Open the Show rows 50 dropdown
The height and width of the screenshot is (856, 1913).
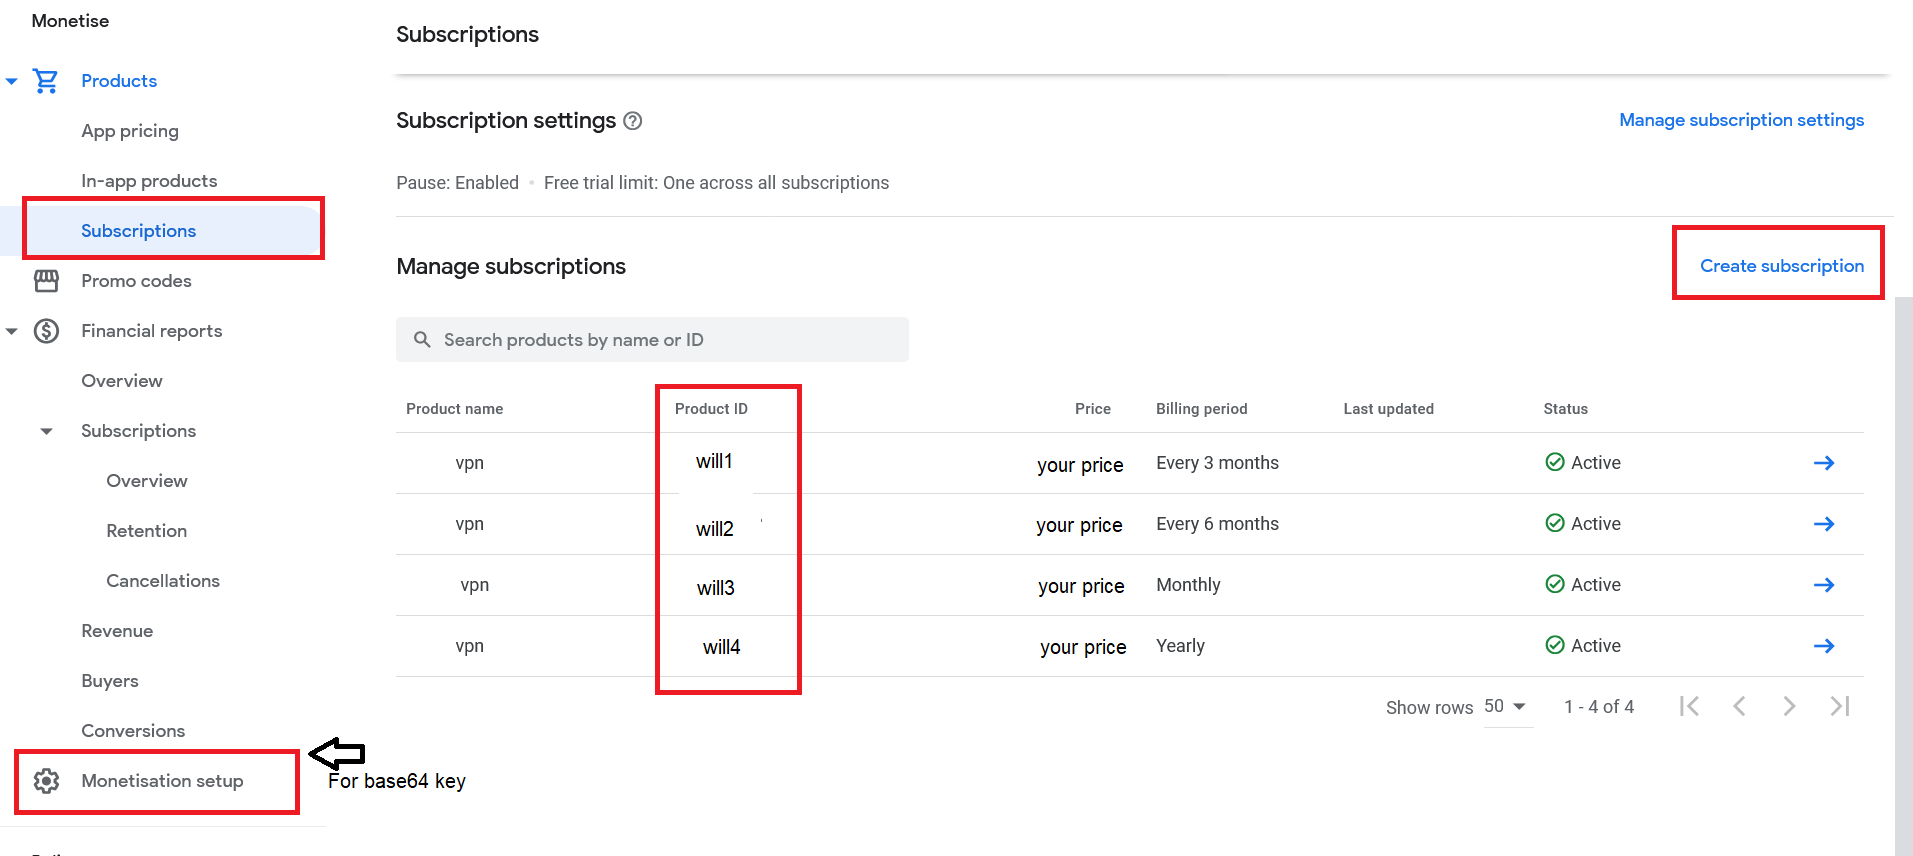tap(1507, 707)
